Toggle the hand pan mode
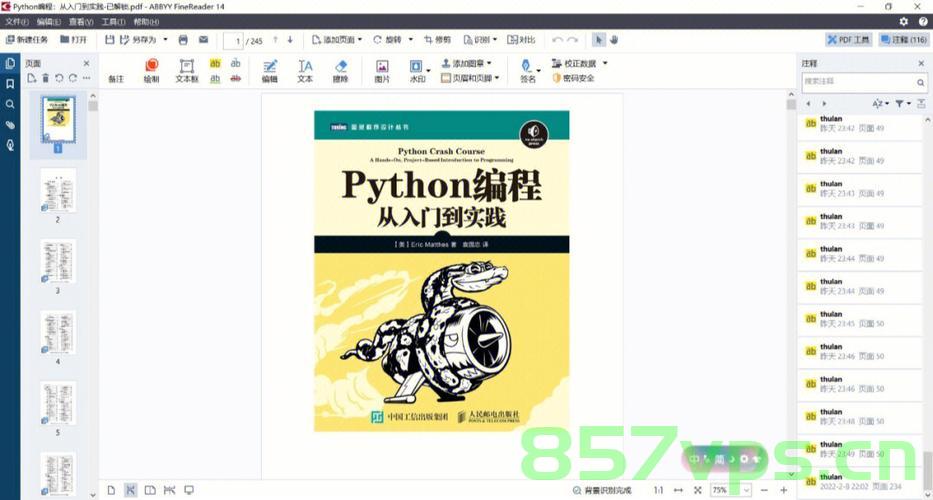 click(x=614, y=40)
